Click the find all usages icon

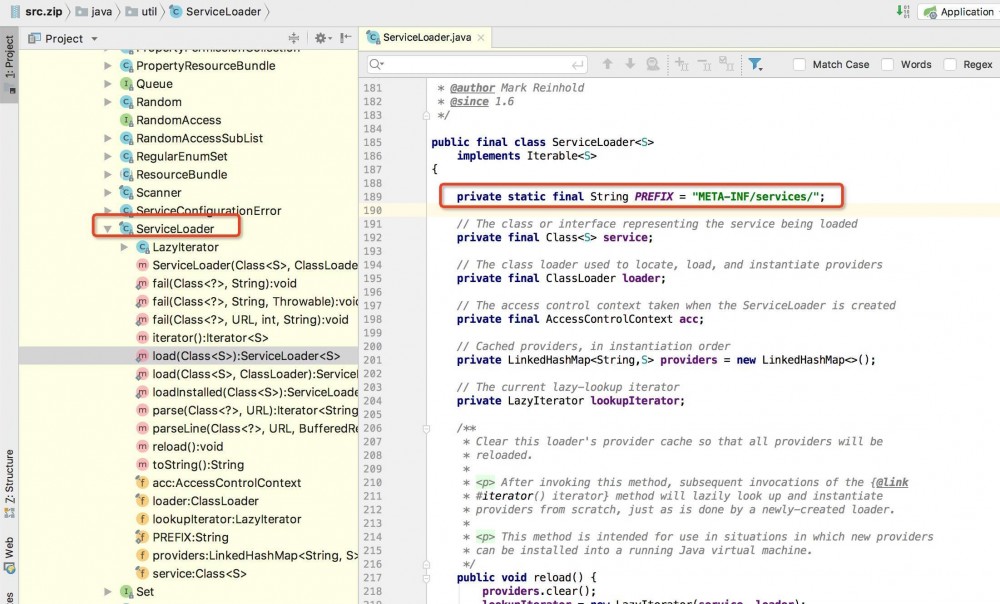coord(653,64)
